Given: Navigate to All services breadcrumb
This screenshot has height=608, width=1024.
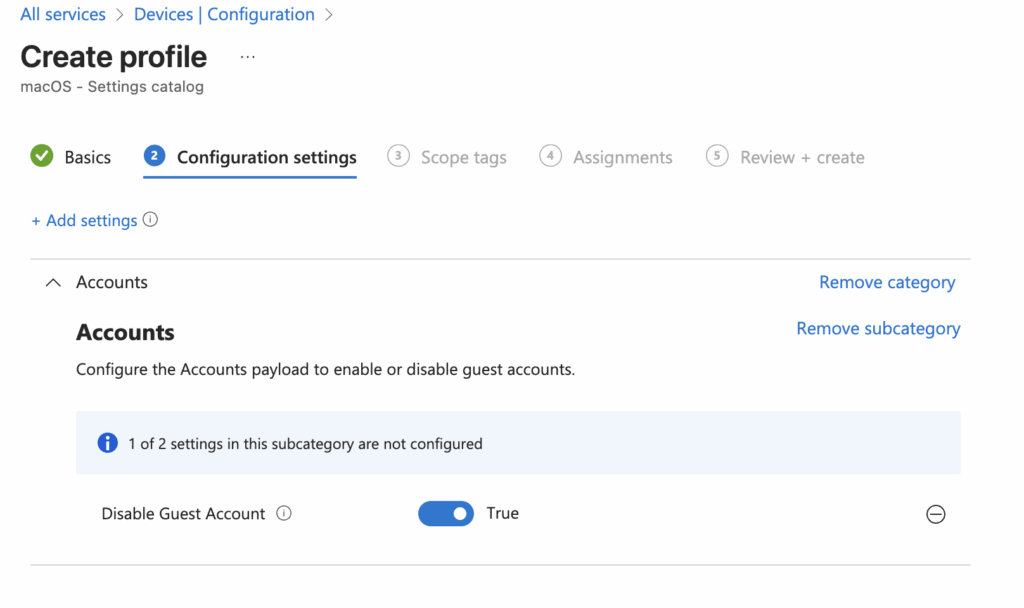Looking at the screenshot, I should [x=63, y=15].
